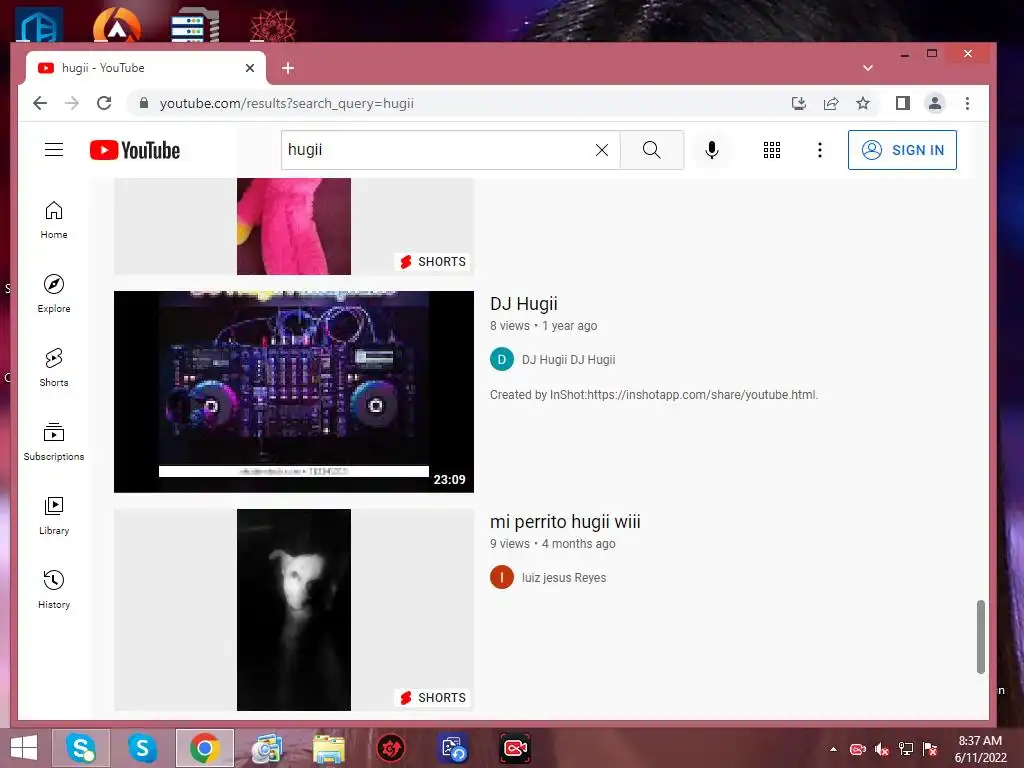Click the blue cube desktop icon
Image resolution: width=1024 pixels, height=768 pixels.
(39, 27)
